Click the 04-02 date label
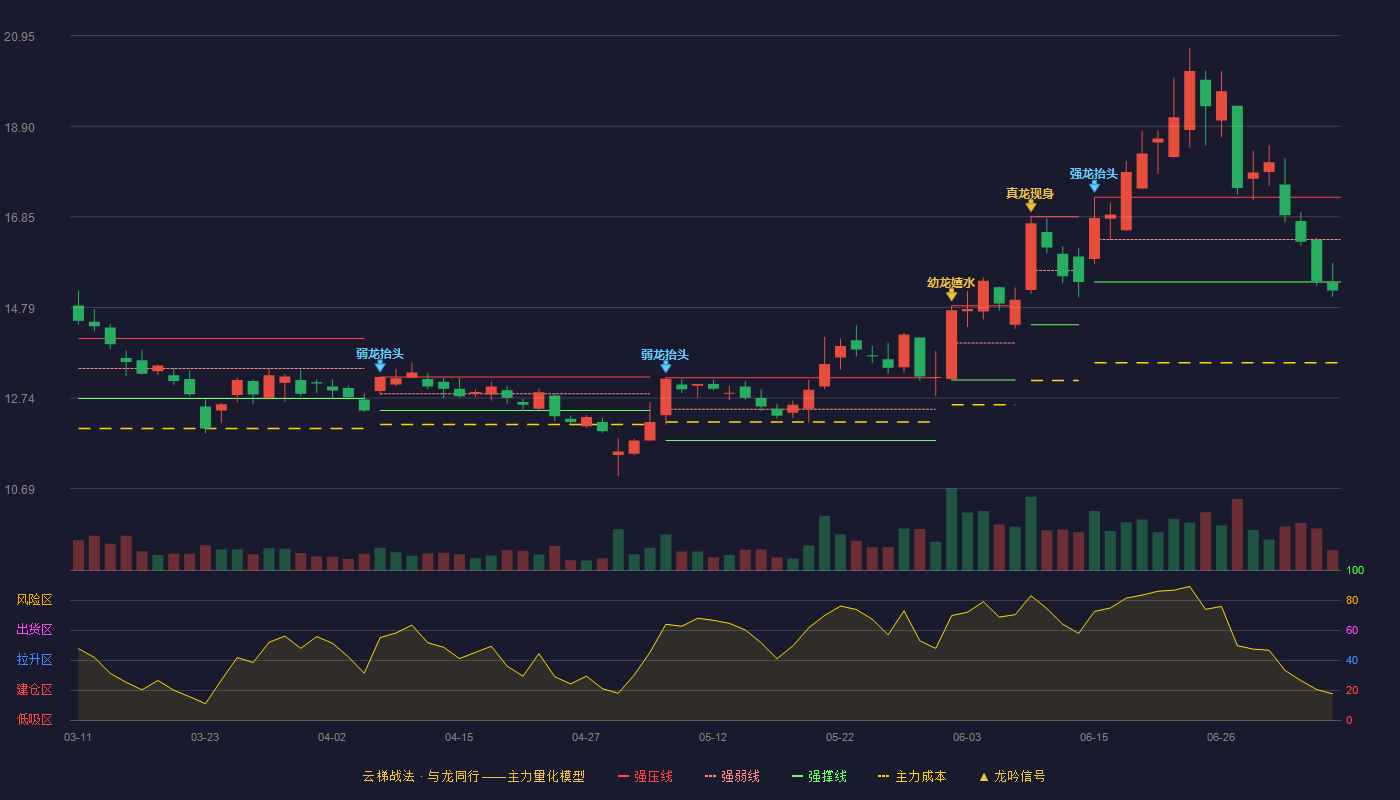The height and width of the screenshot is (800, 1400). click(x=332, y=737)
